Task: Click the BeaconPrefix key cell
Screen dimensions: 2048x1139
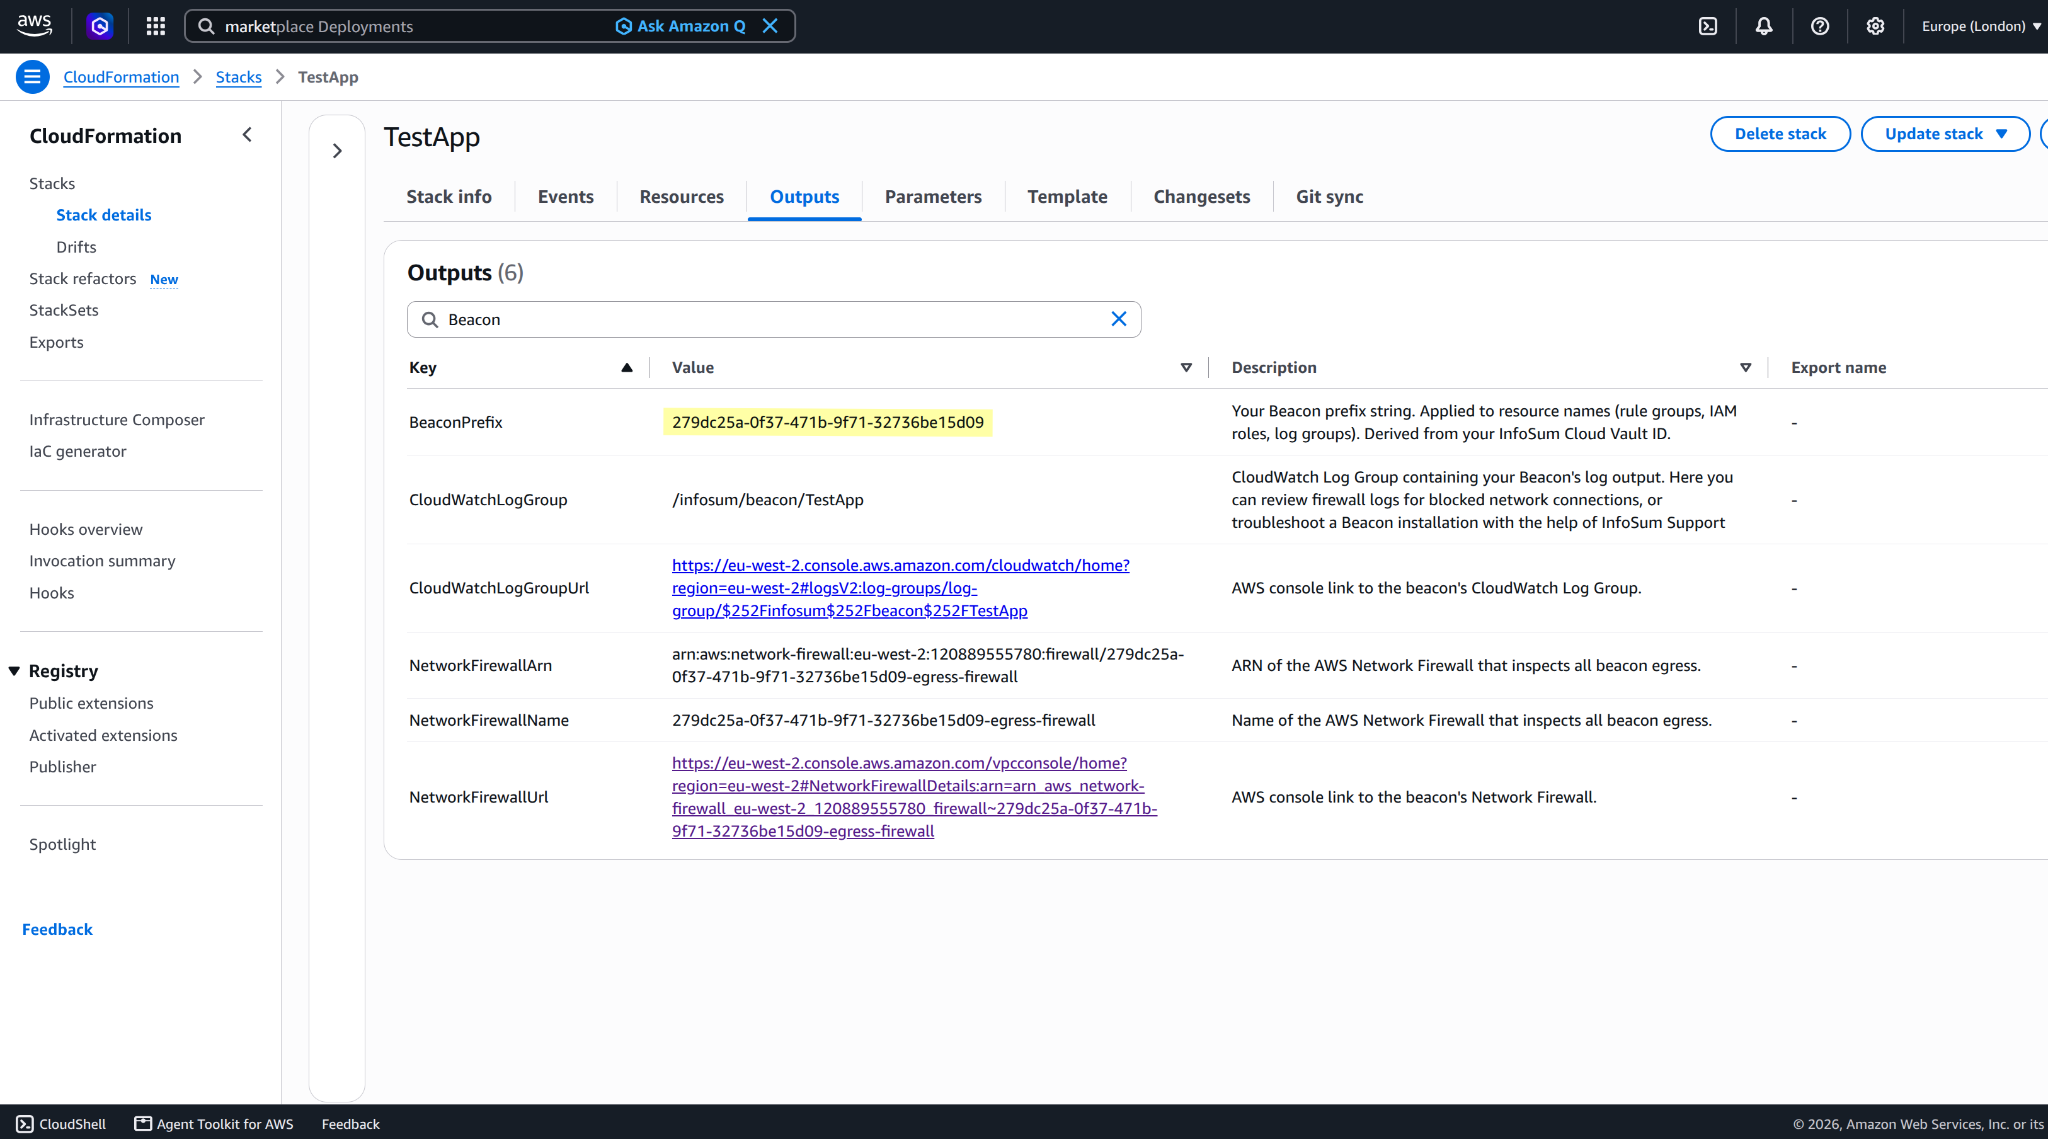Action: (456, 422)
